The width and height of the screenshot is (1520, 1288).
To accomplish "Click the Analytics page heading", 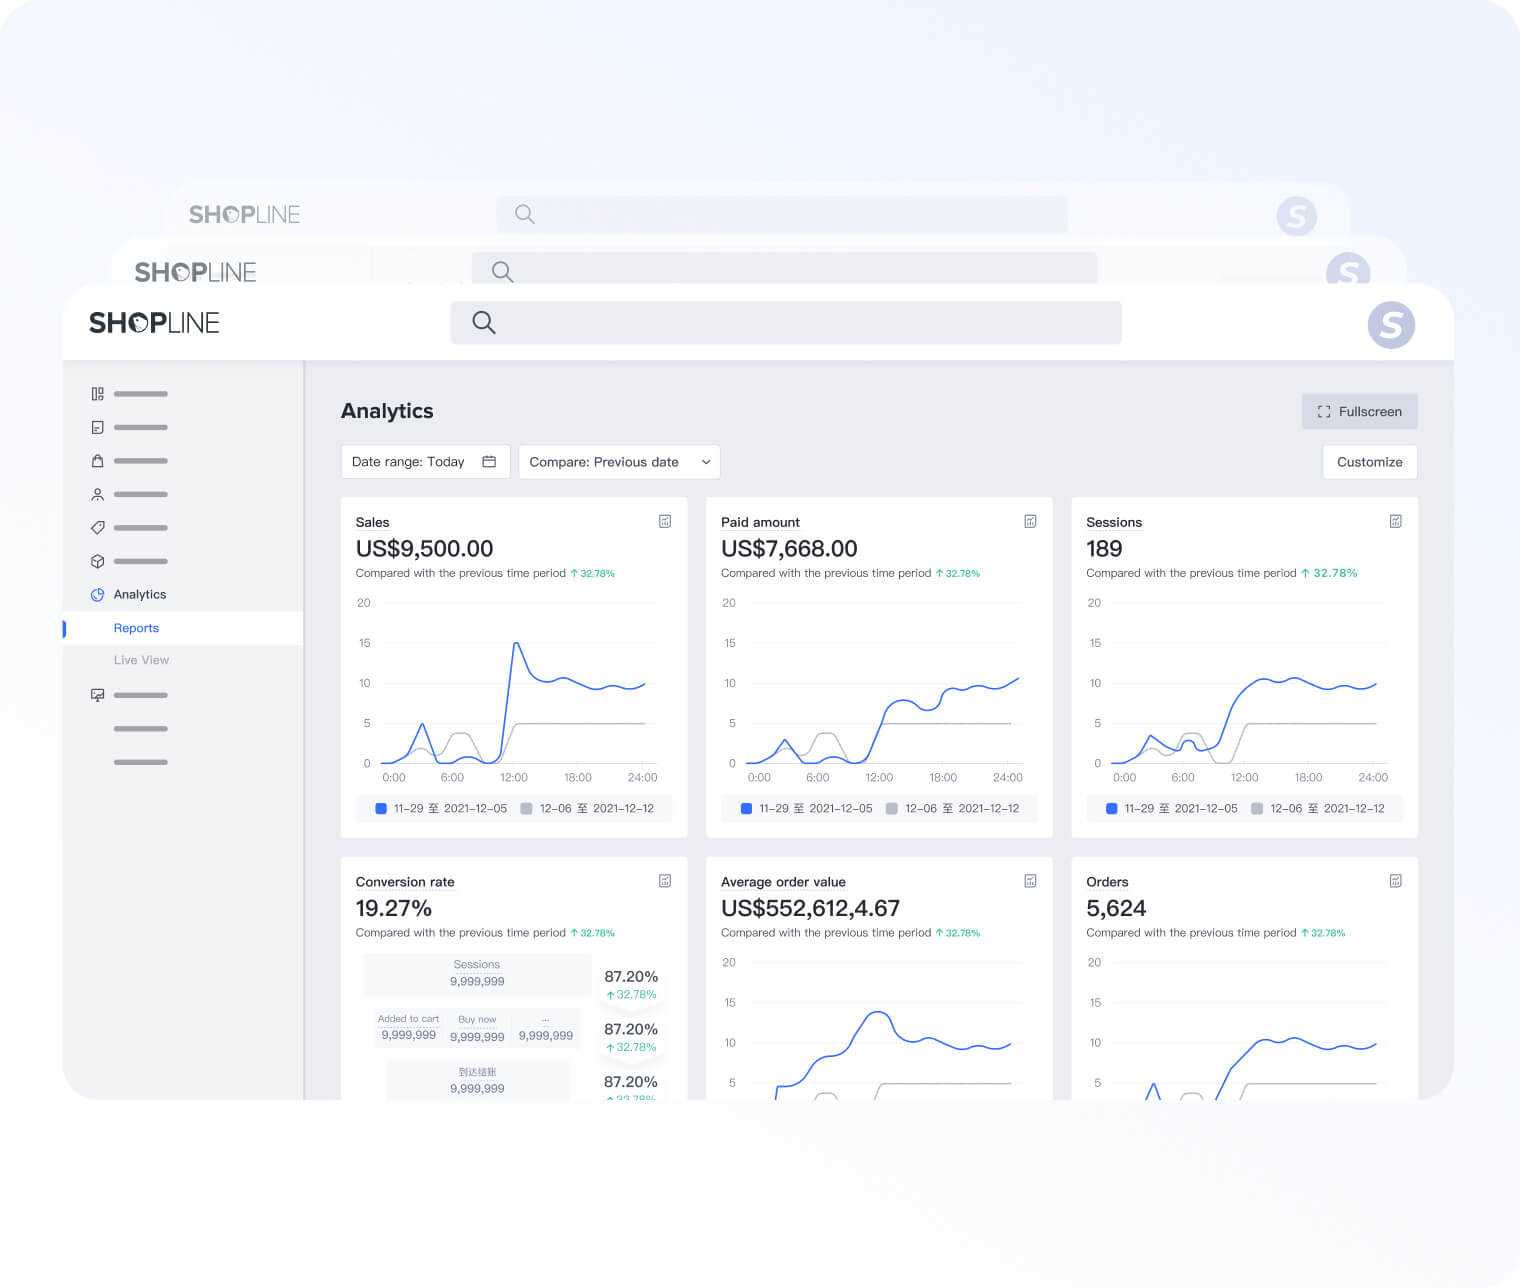I will coord(387,411).
